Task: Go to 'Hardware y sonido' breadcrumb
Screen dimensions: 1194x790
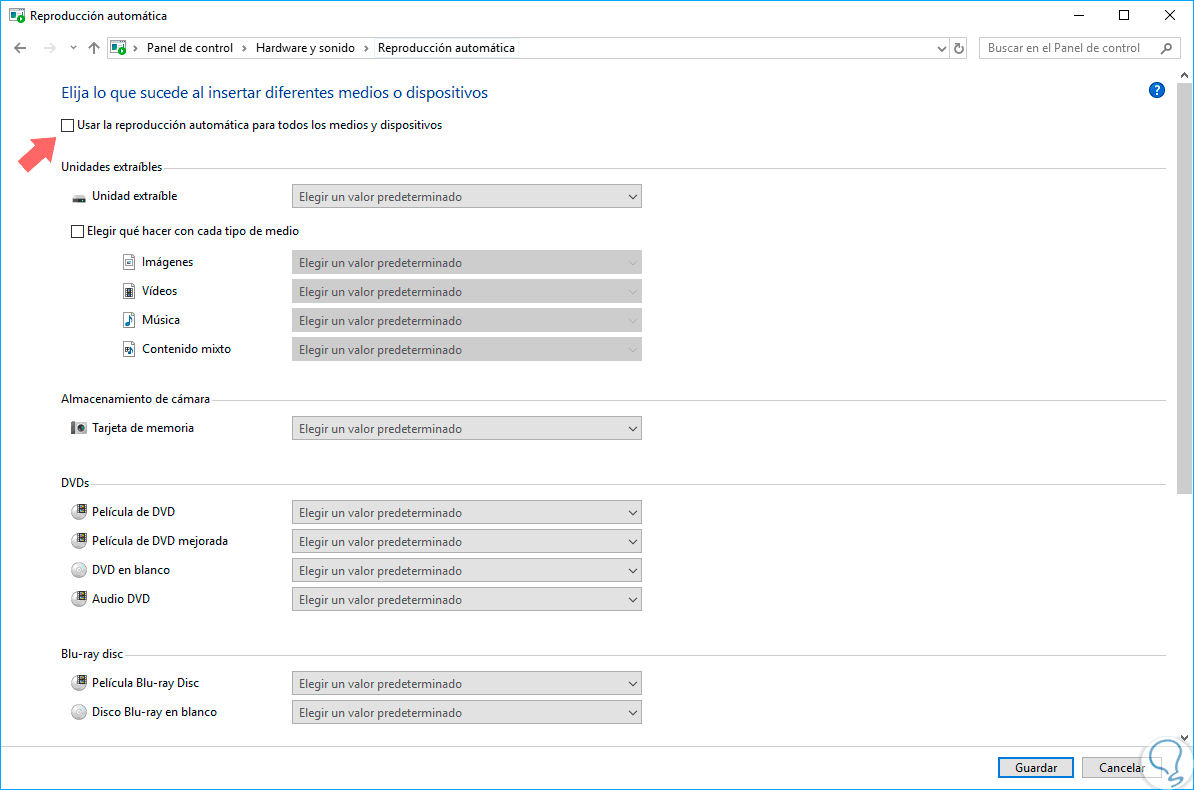Action: click(305, 48)
